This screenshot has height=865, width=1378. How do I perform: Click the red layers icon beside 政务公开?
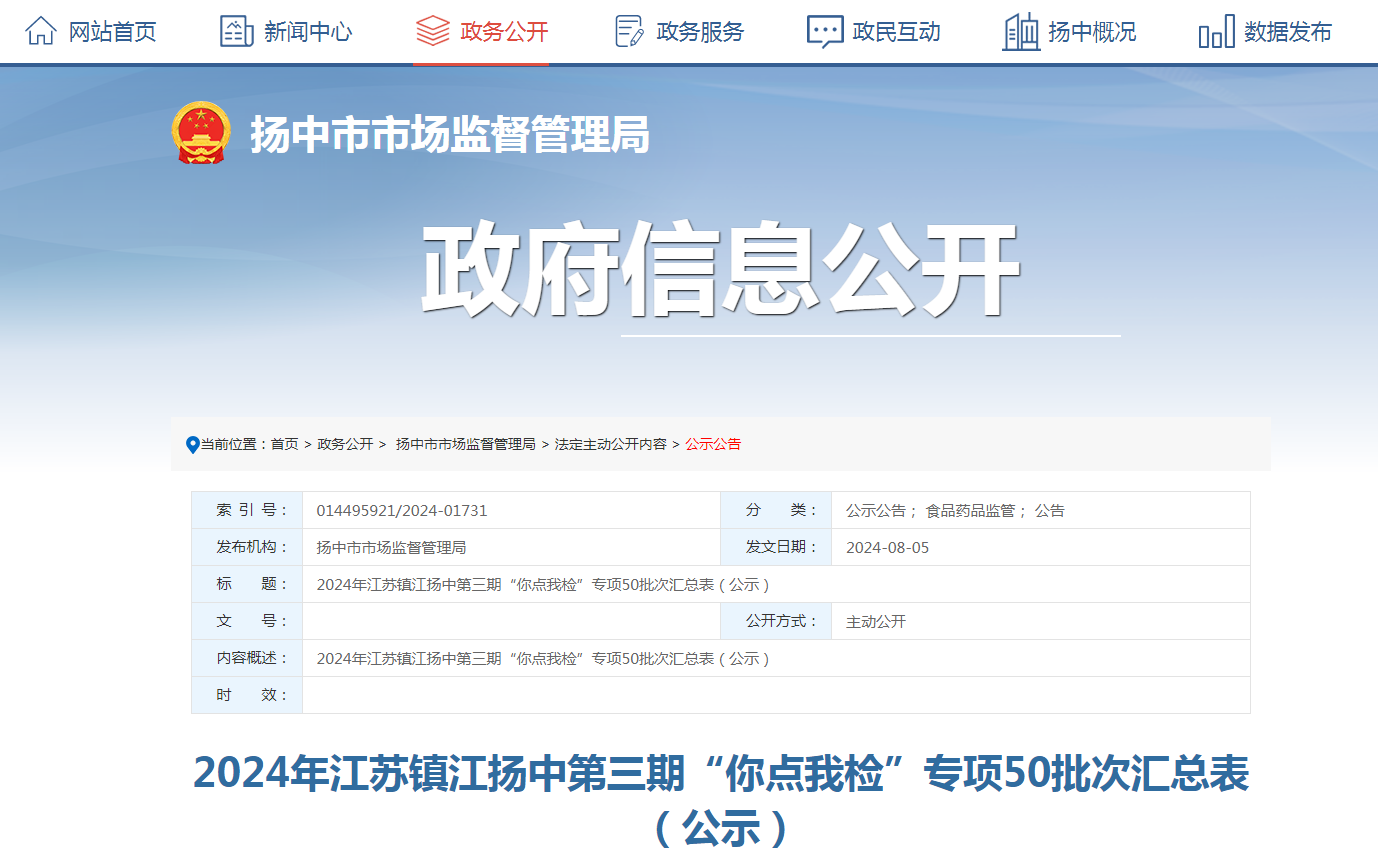point(432,31)
